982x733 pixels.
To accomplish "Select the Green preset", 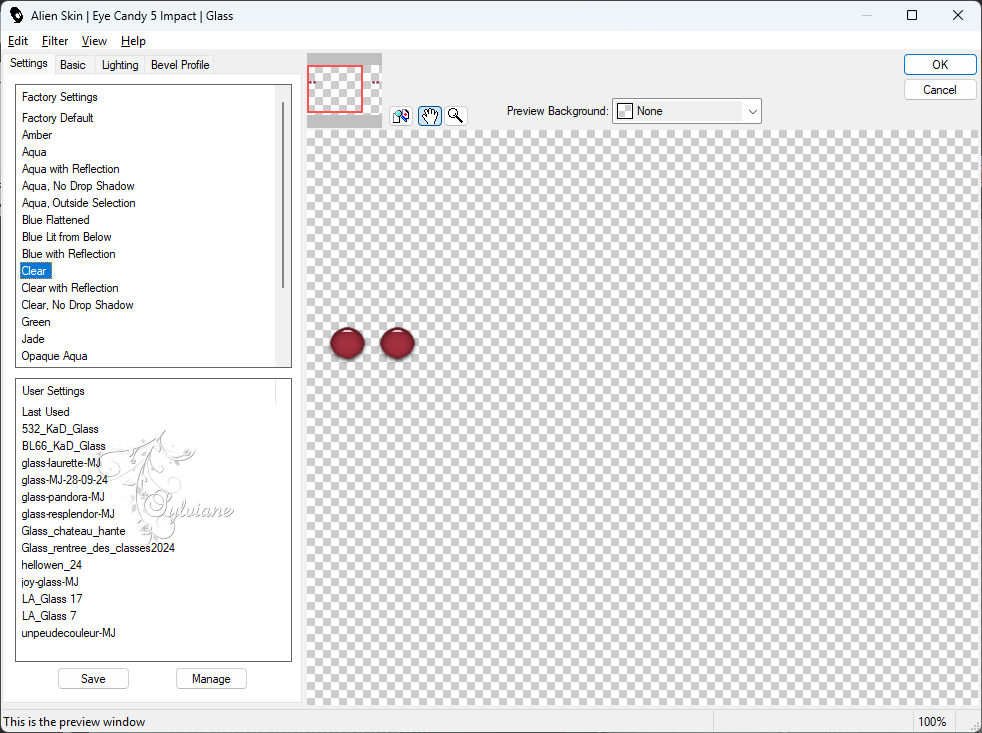I will click(36, 321).
